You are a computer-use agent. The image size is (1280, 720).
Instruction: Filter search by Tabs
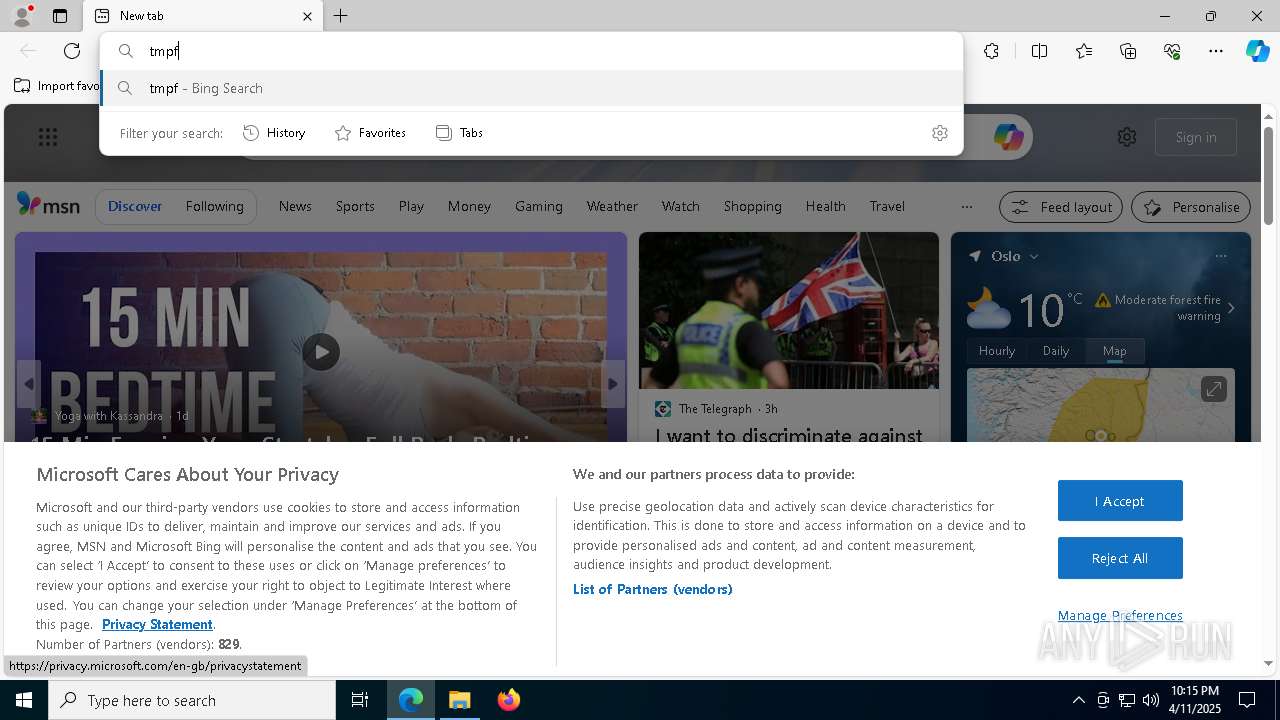point(459,133)
